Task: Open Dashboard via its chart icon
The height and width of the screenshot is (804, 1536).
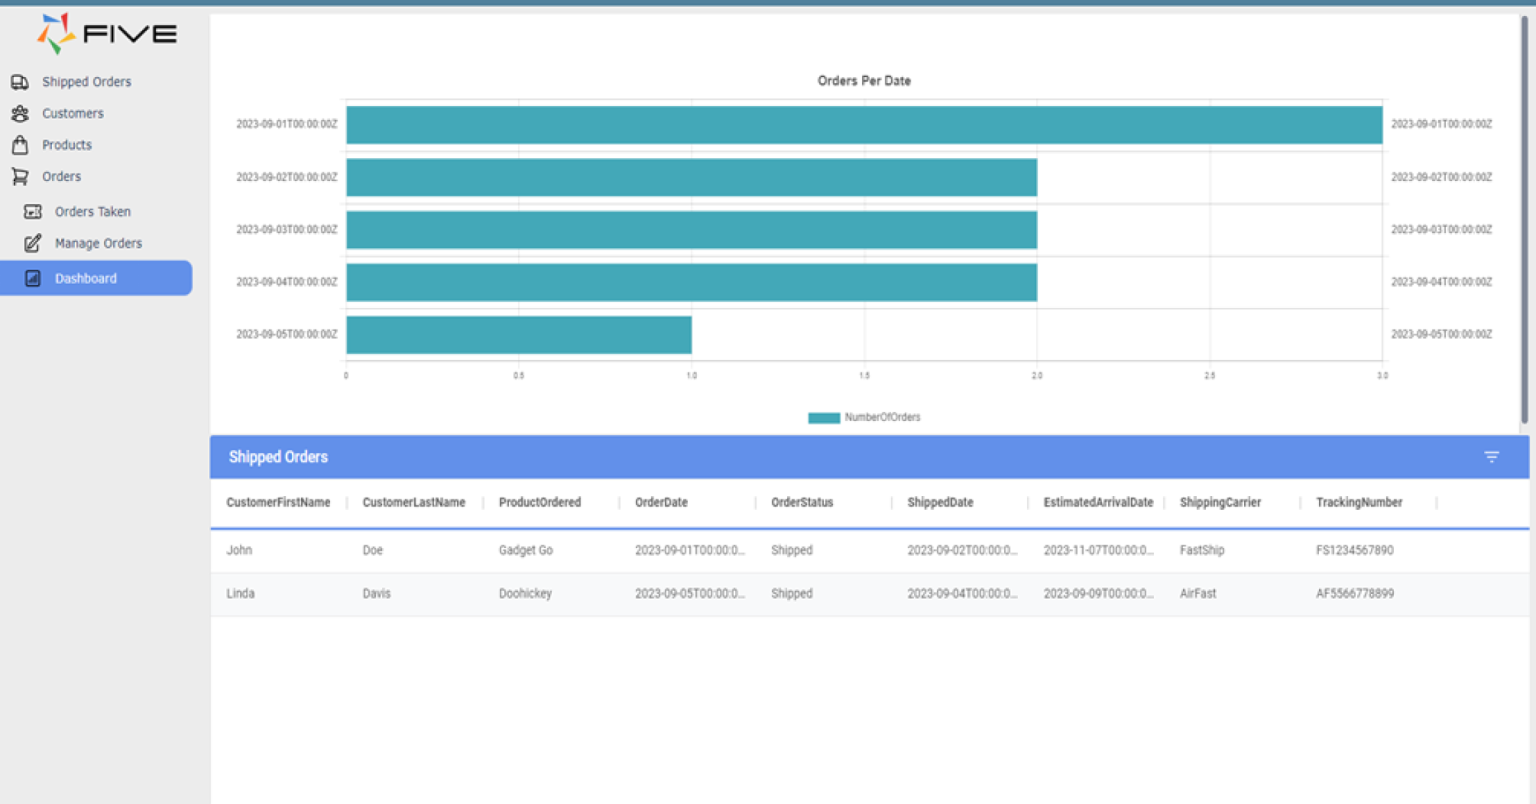Action: [33, 278]
